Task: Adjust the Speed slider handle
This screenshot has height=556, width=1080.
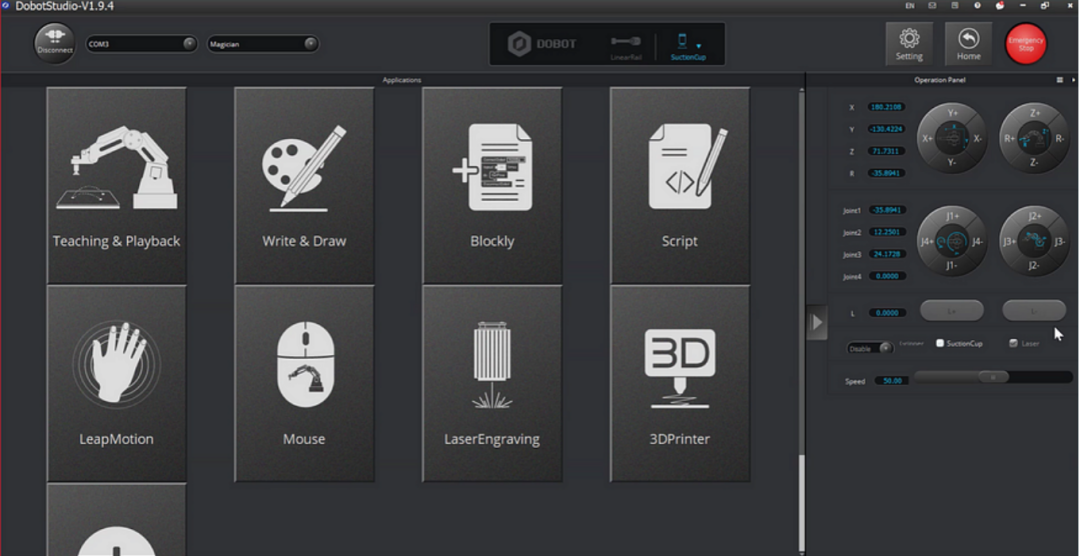Action: coord(993,378)
